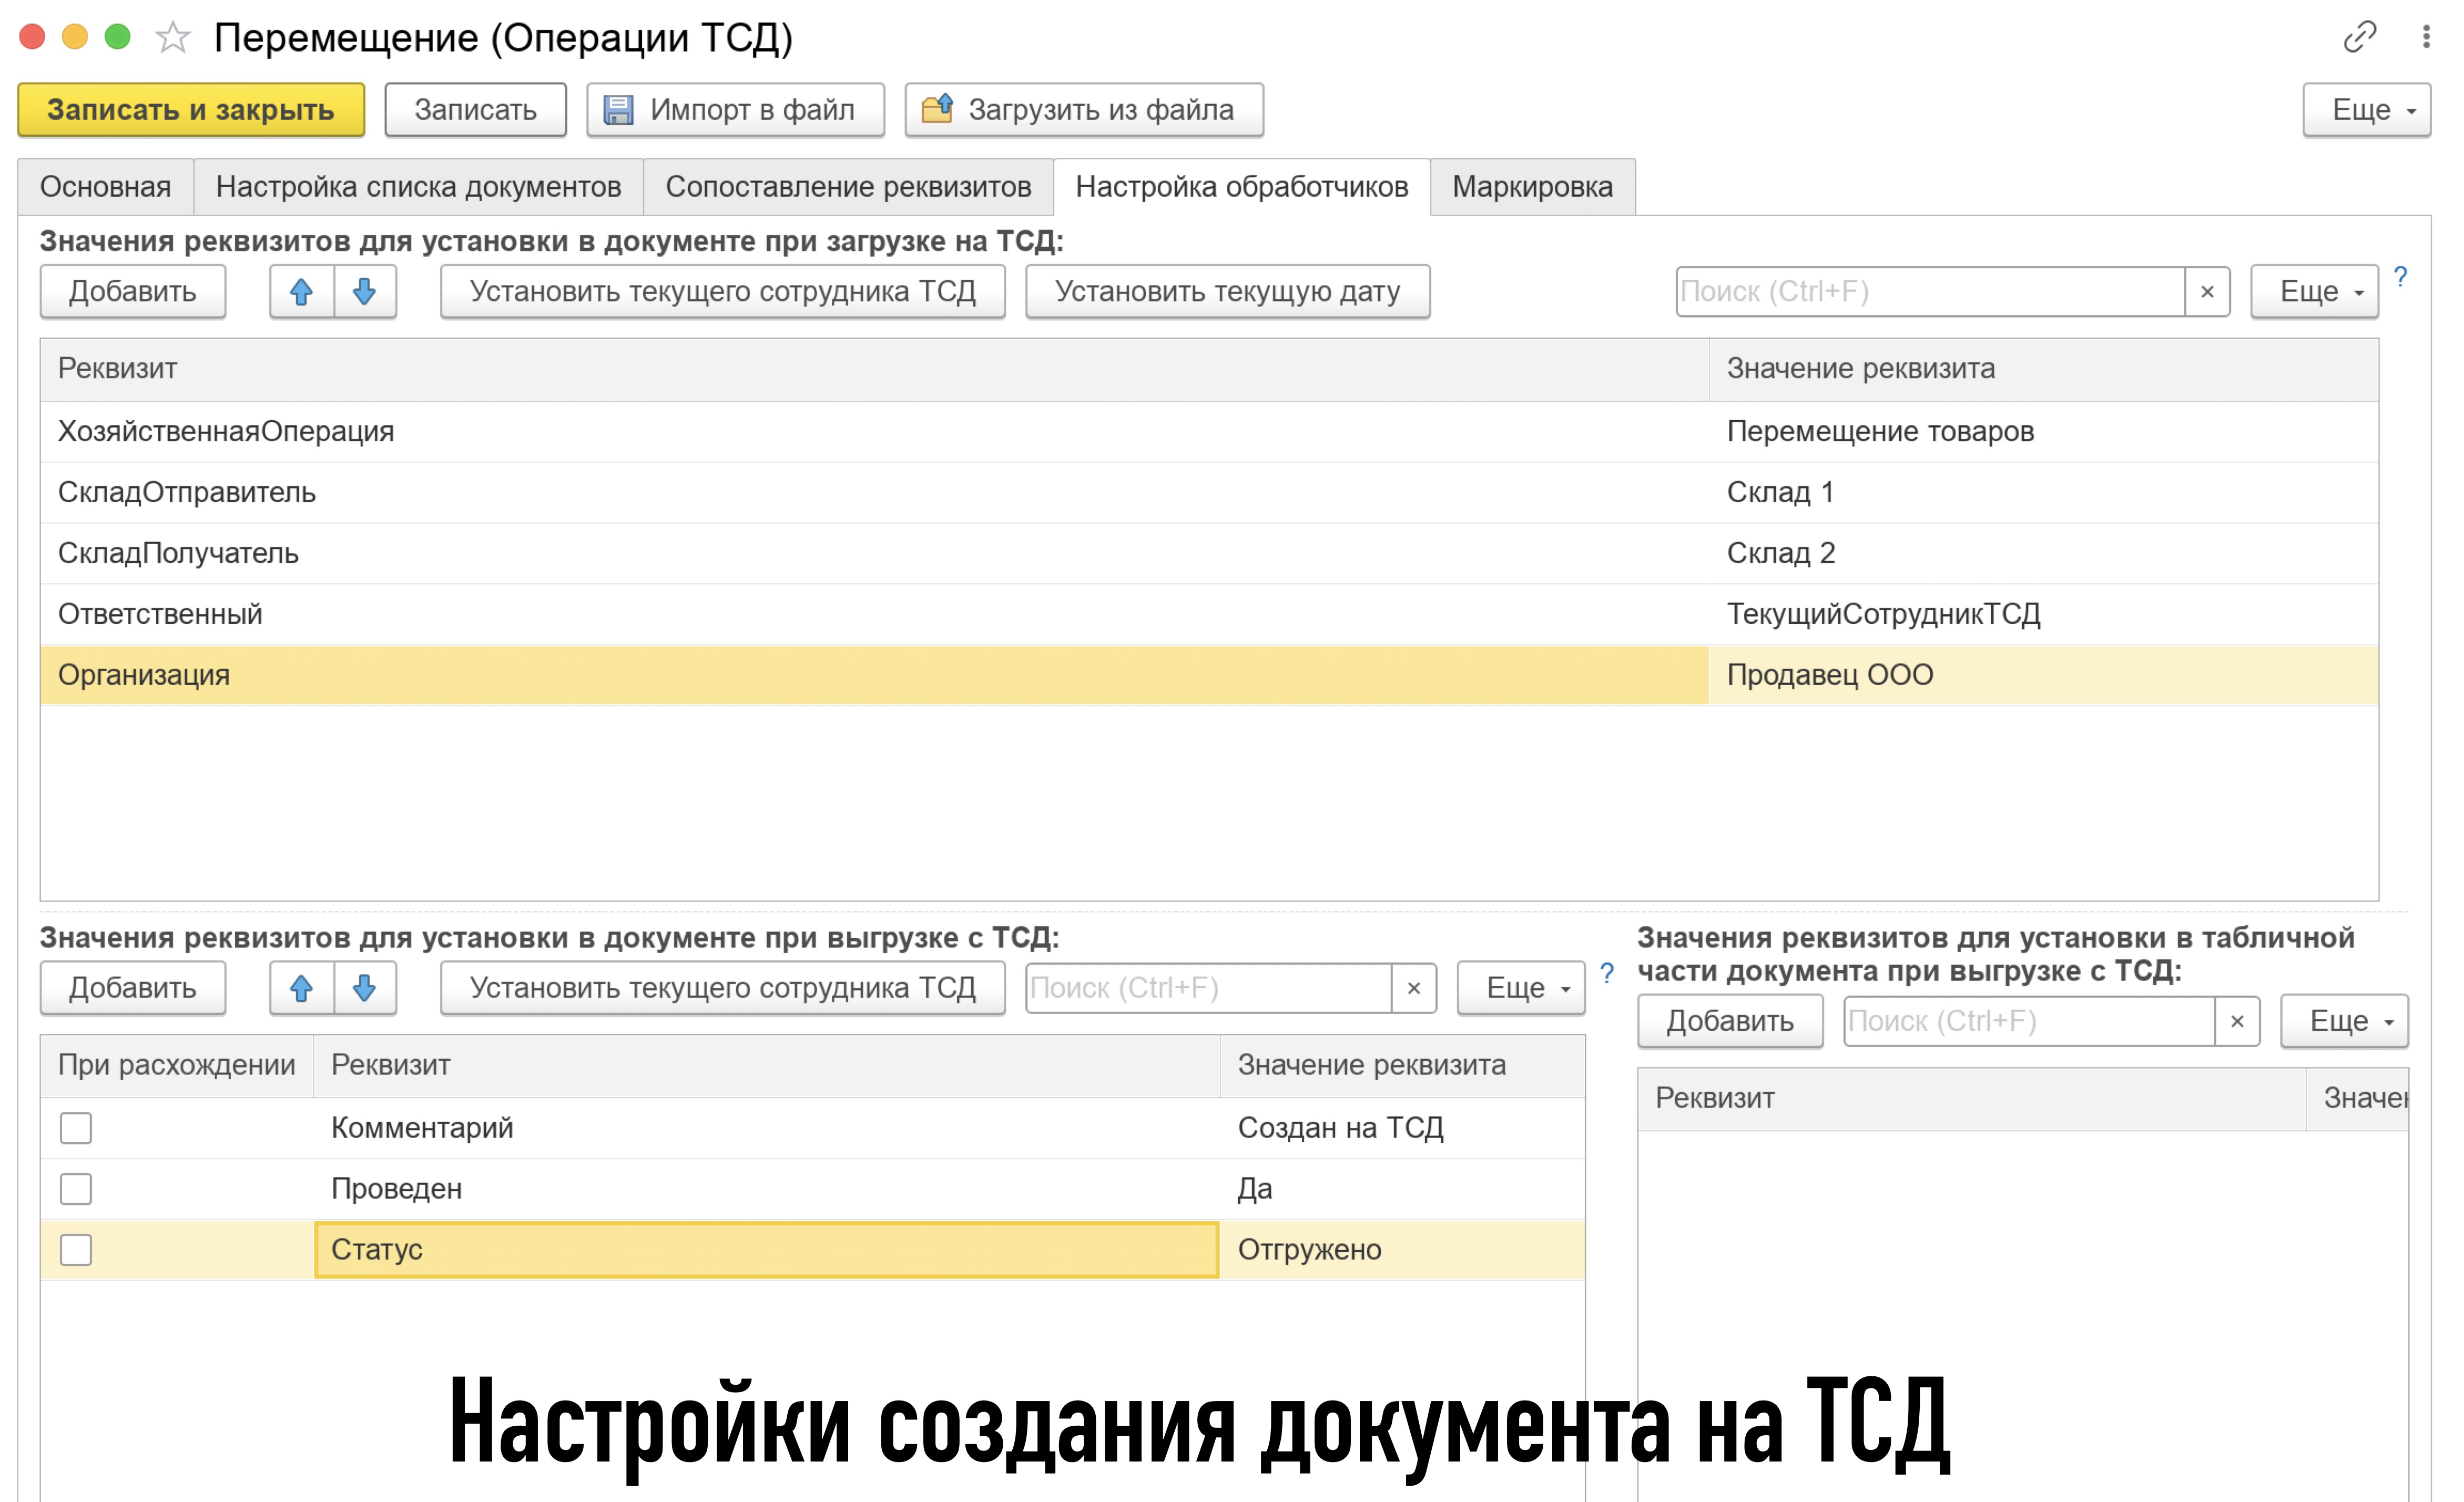Select the Отгружено value cell
The image size is (2464, 1502).
(1402, 1250)
